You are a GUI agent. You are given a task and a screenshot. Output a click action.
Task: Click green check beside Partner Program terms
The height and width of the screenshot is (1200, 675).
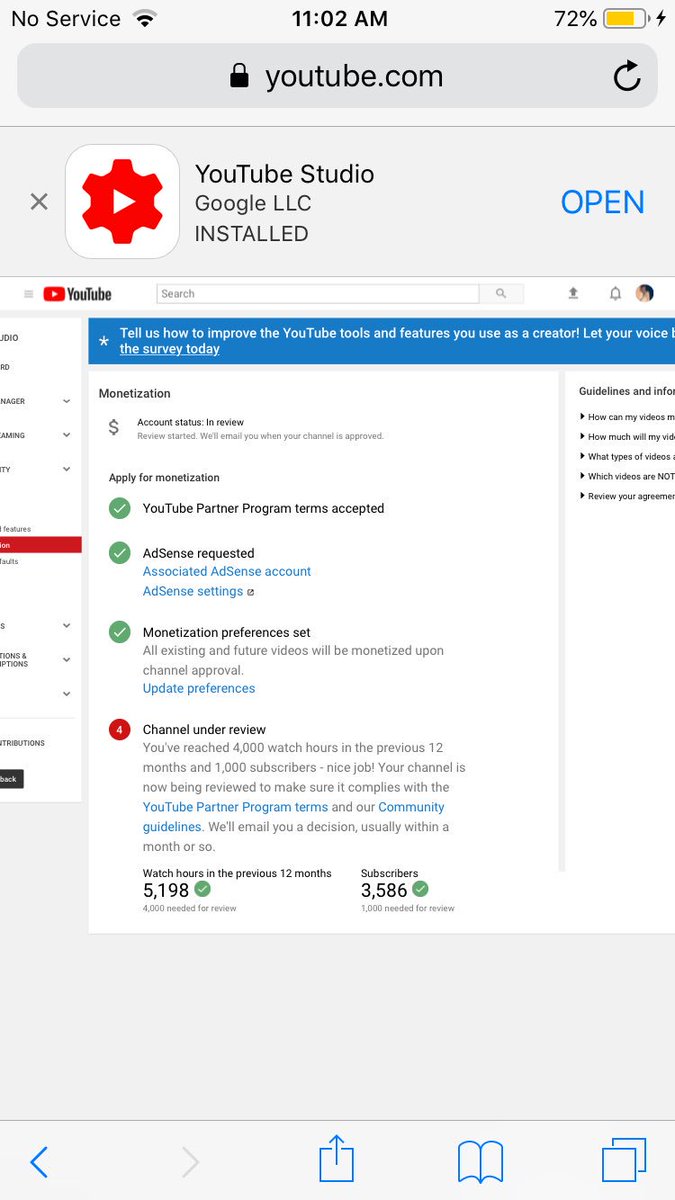click(120, 508)
